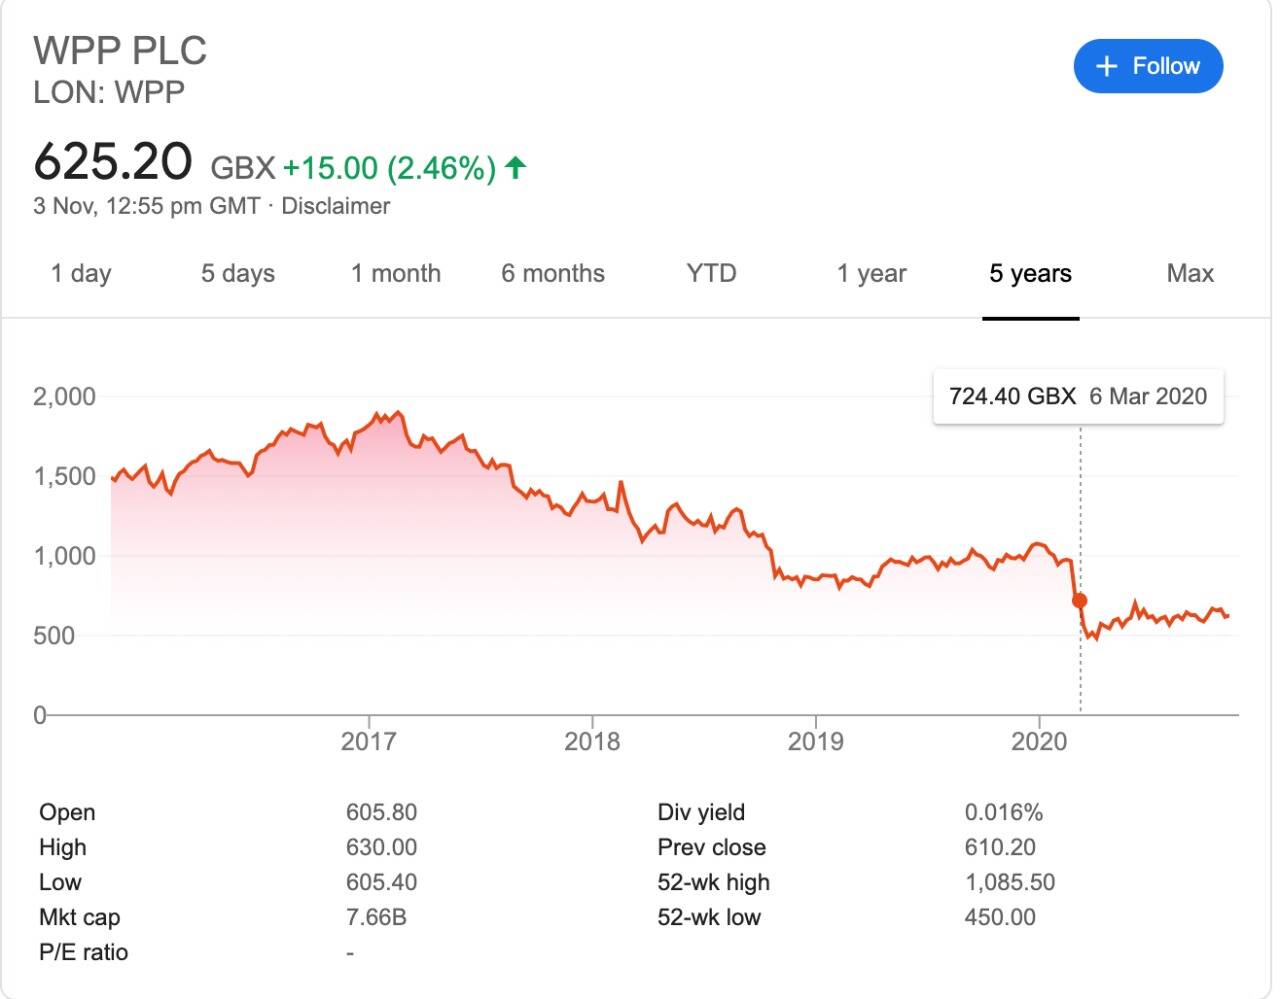Switch to the YTD tab

point(711,273)
